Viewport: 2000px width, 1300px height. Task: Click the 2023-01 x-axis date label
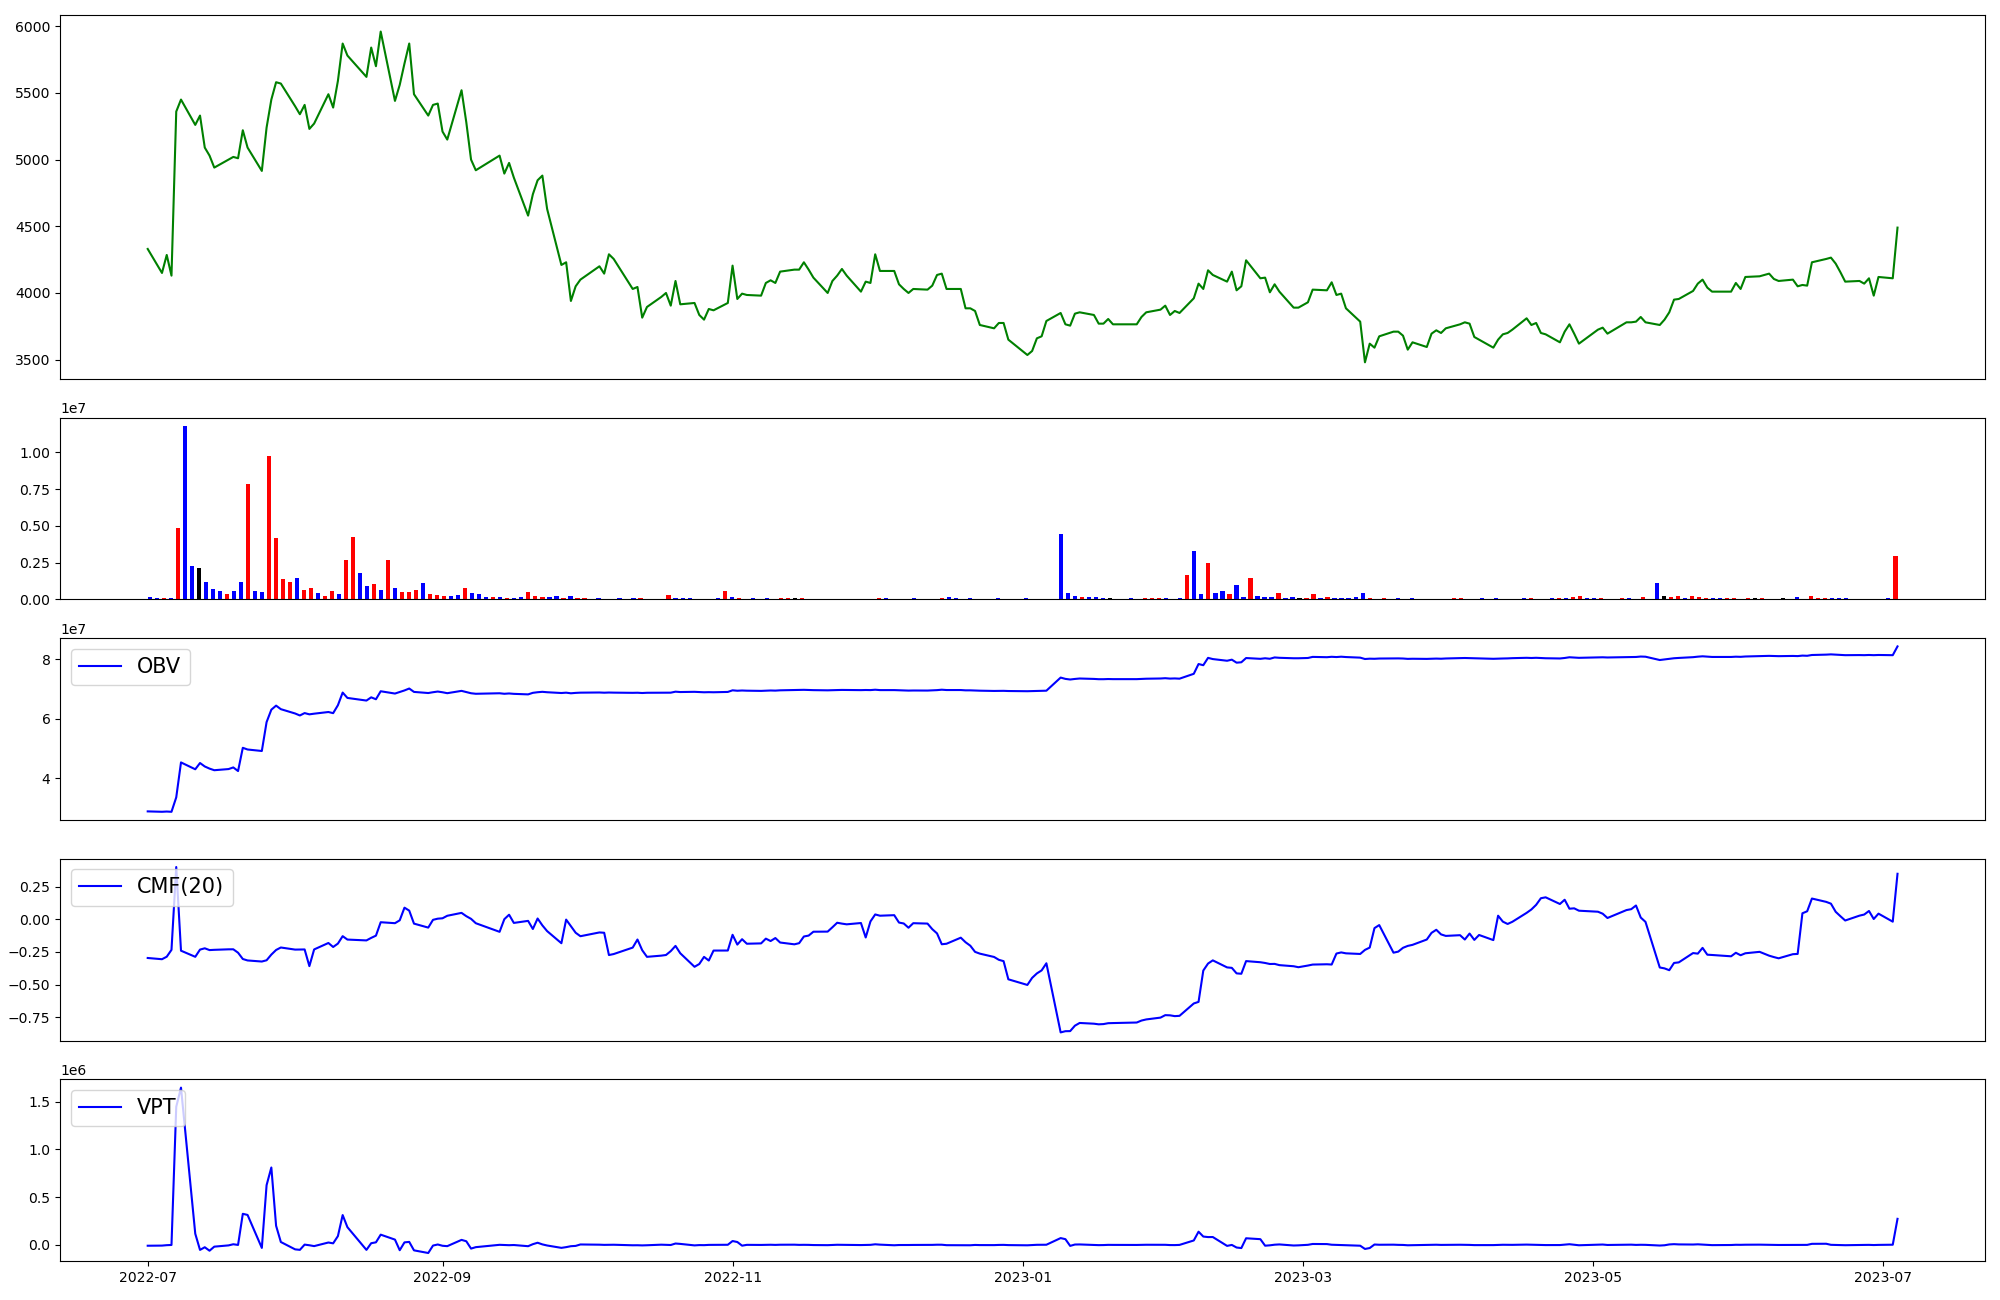pos(1023,1276)
